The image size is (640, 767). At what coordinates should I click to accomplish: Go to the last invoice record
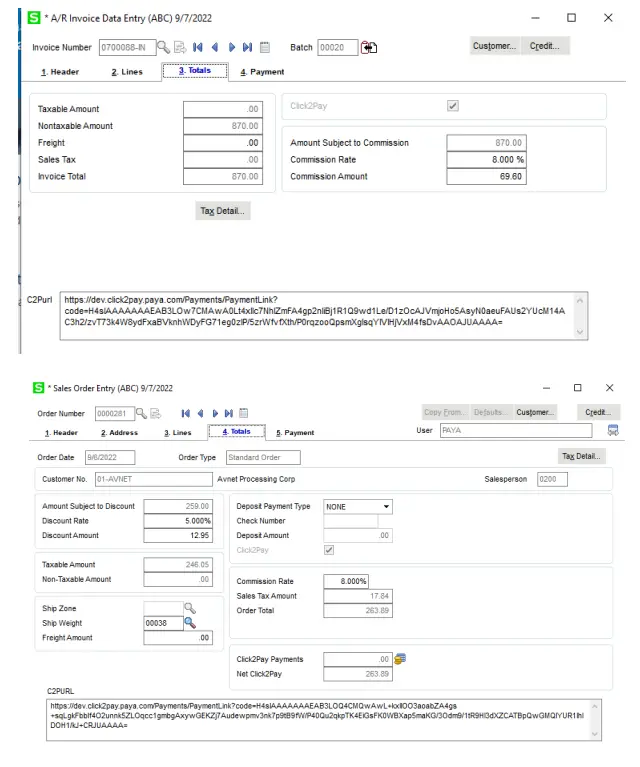(248, 47)
